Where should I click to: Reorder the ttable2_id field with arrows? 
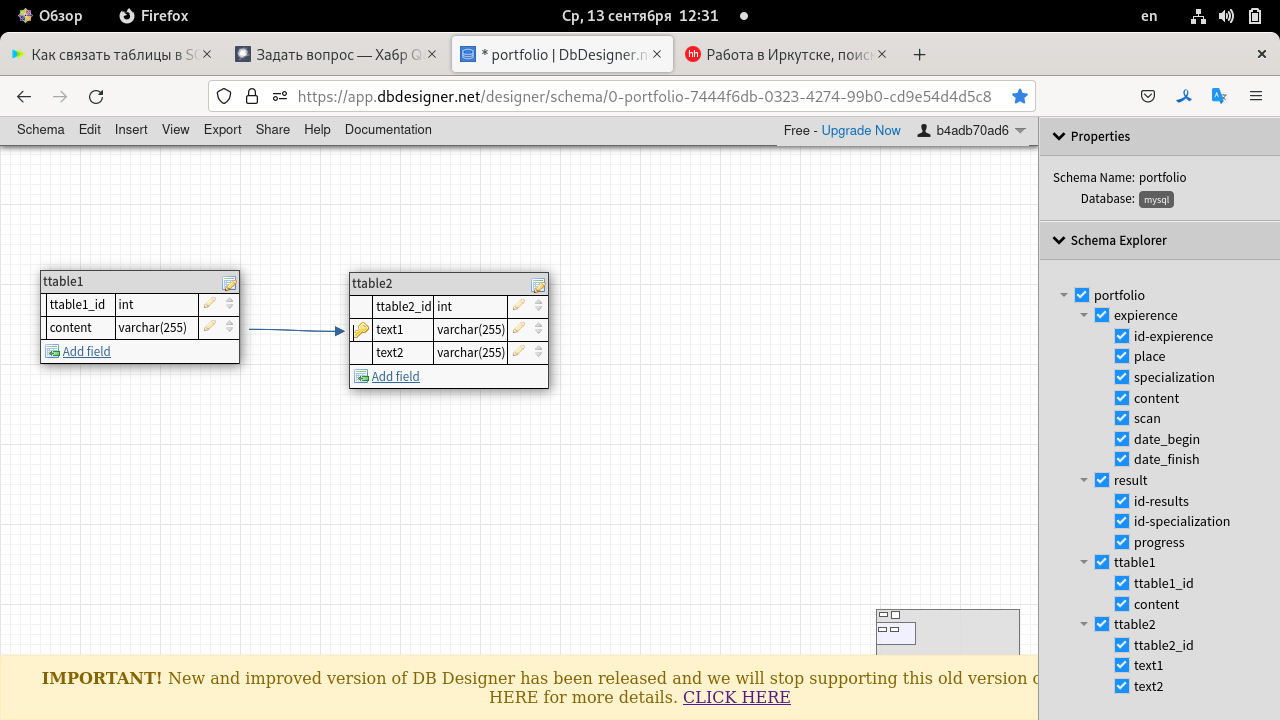point(539,306)
